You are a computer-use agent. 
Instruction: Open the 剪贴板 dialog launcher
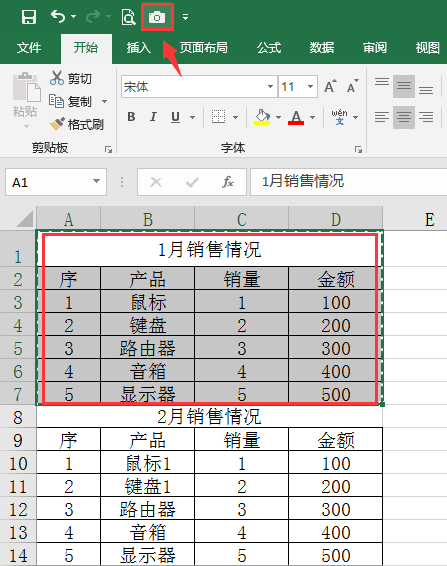[108, 149]
